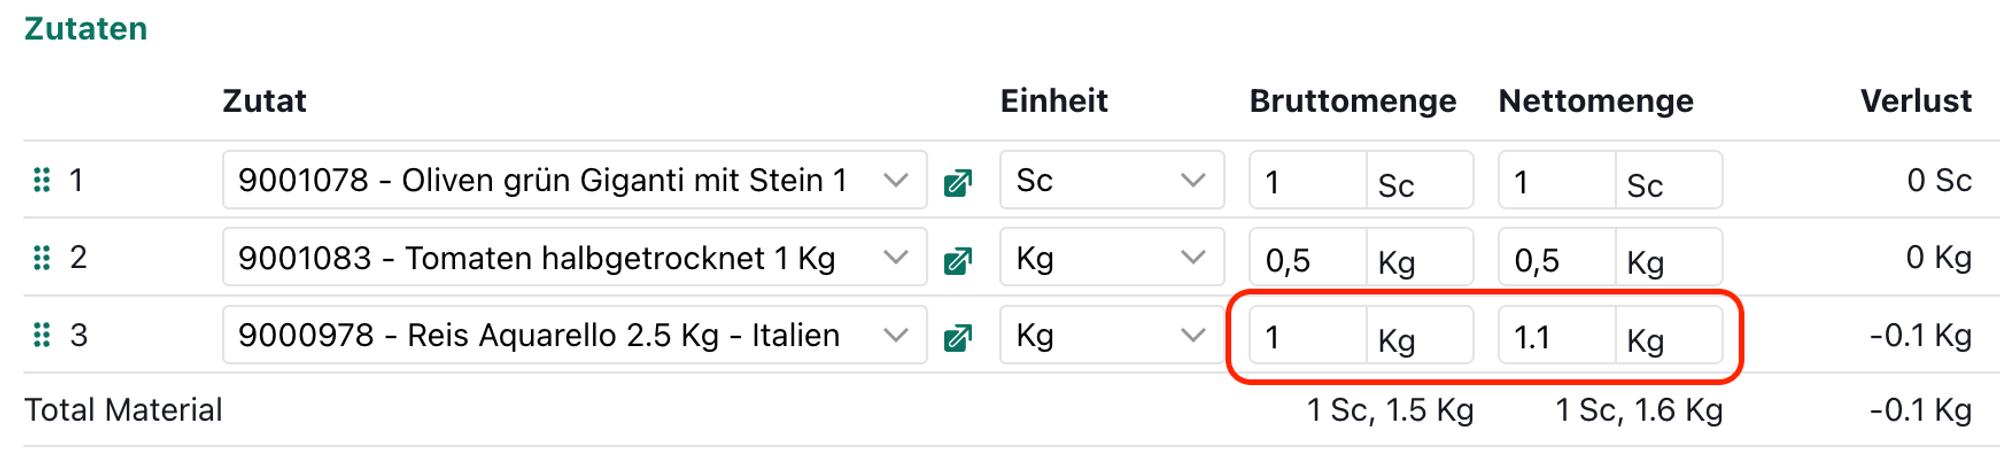2000x462 pixels.
Task: Grab drag handle of row 2
Action: [x=42, y=258]
